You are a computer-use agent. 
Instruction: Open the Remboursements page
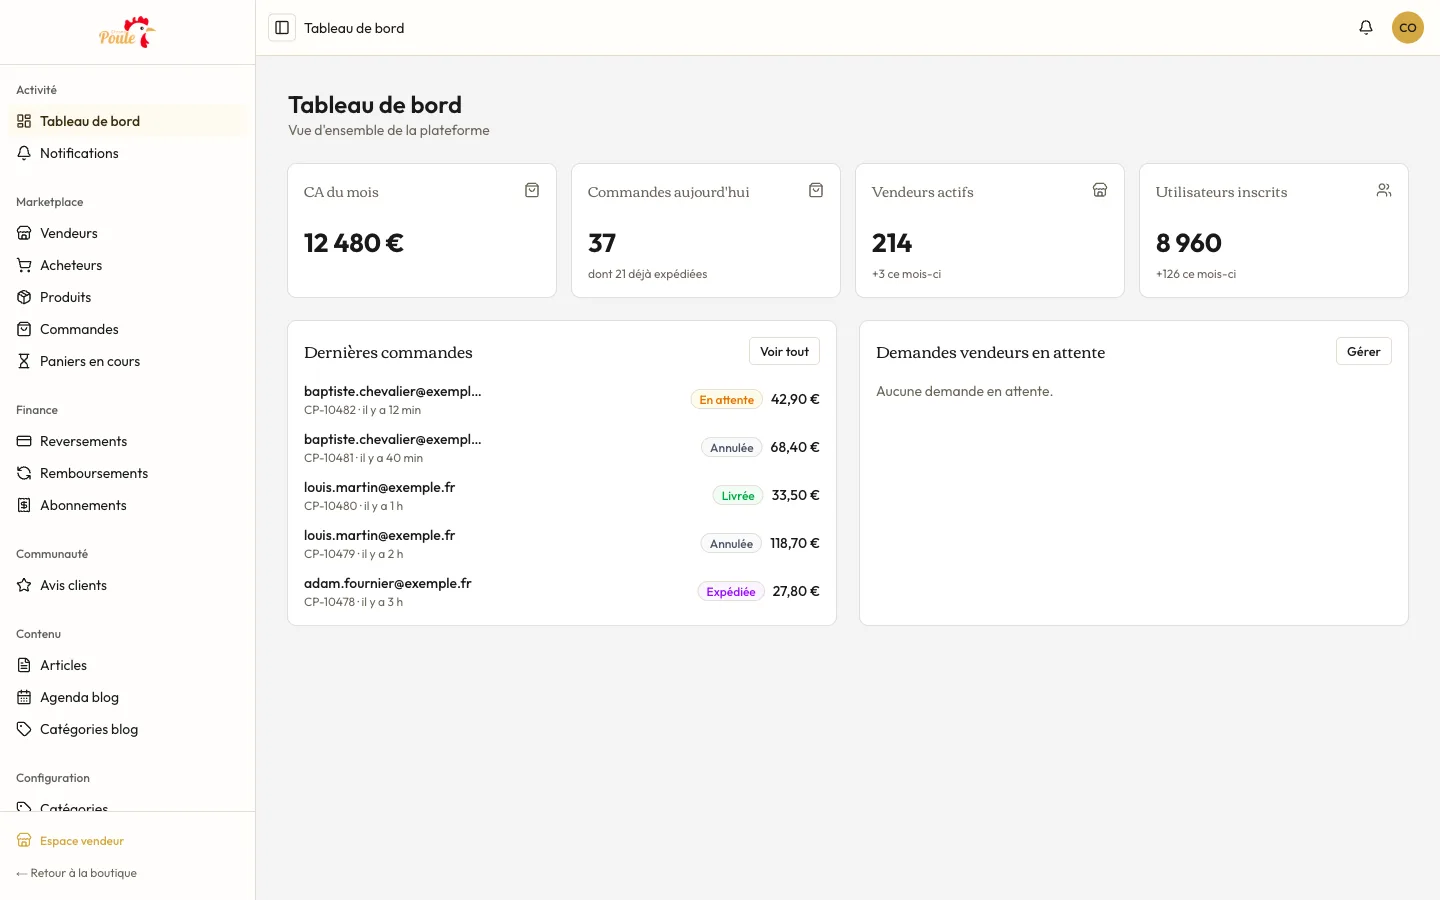pos(126,473)
